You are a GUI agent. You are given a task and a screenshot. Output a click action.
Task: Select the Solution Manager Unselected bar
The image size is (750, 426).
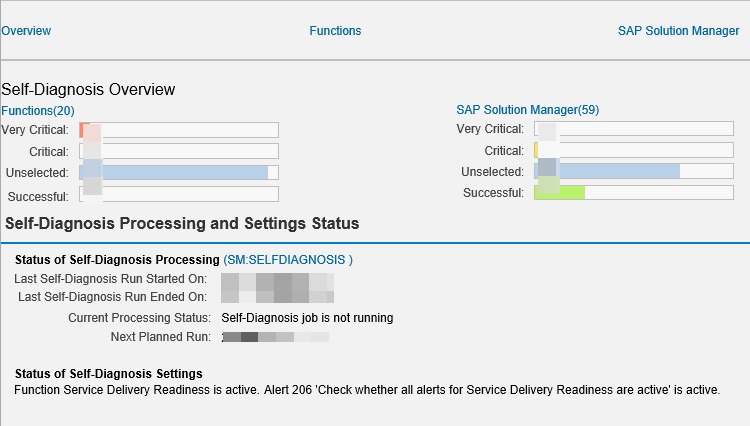[x=634, y=171]
